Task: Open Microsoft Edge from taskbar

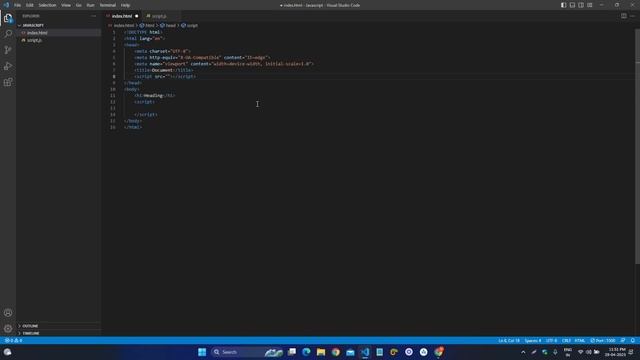Action: (x=306, y=352)
